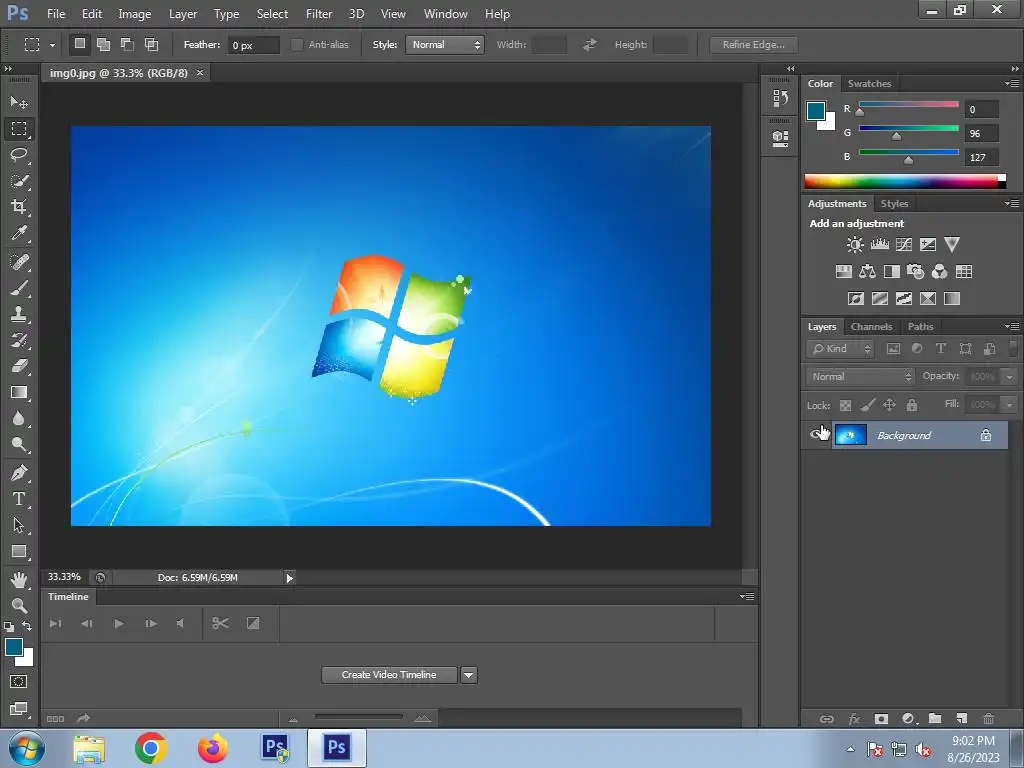Toggle Background layer visibility eye
1024x768 pixels.
tap(816, 435)
